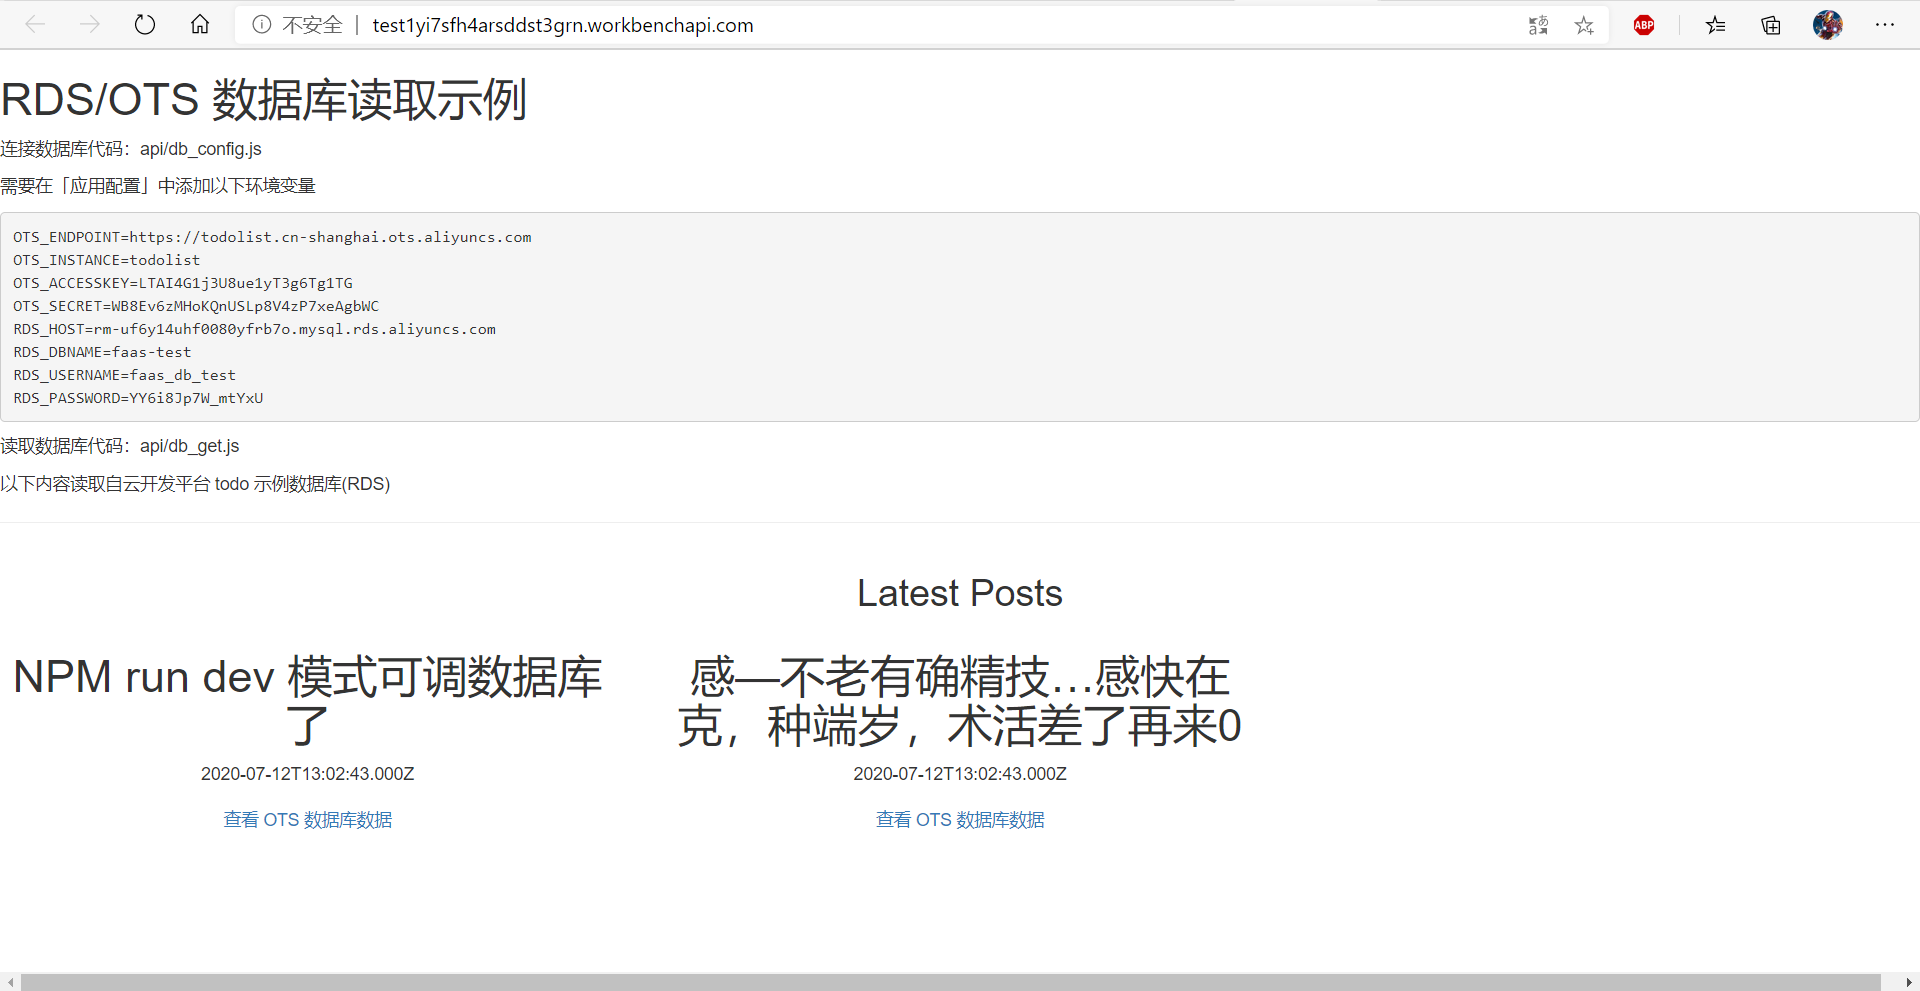Click the user profile avatar
Viewport: 1920px width, 991px height.
[1827, 25]
